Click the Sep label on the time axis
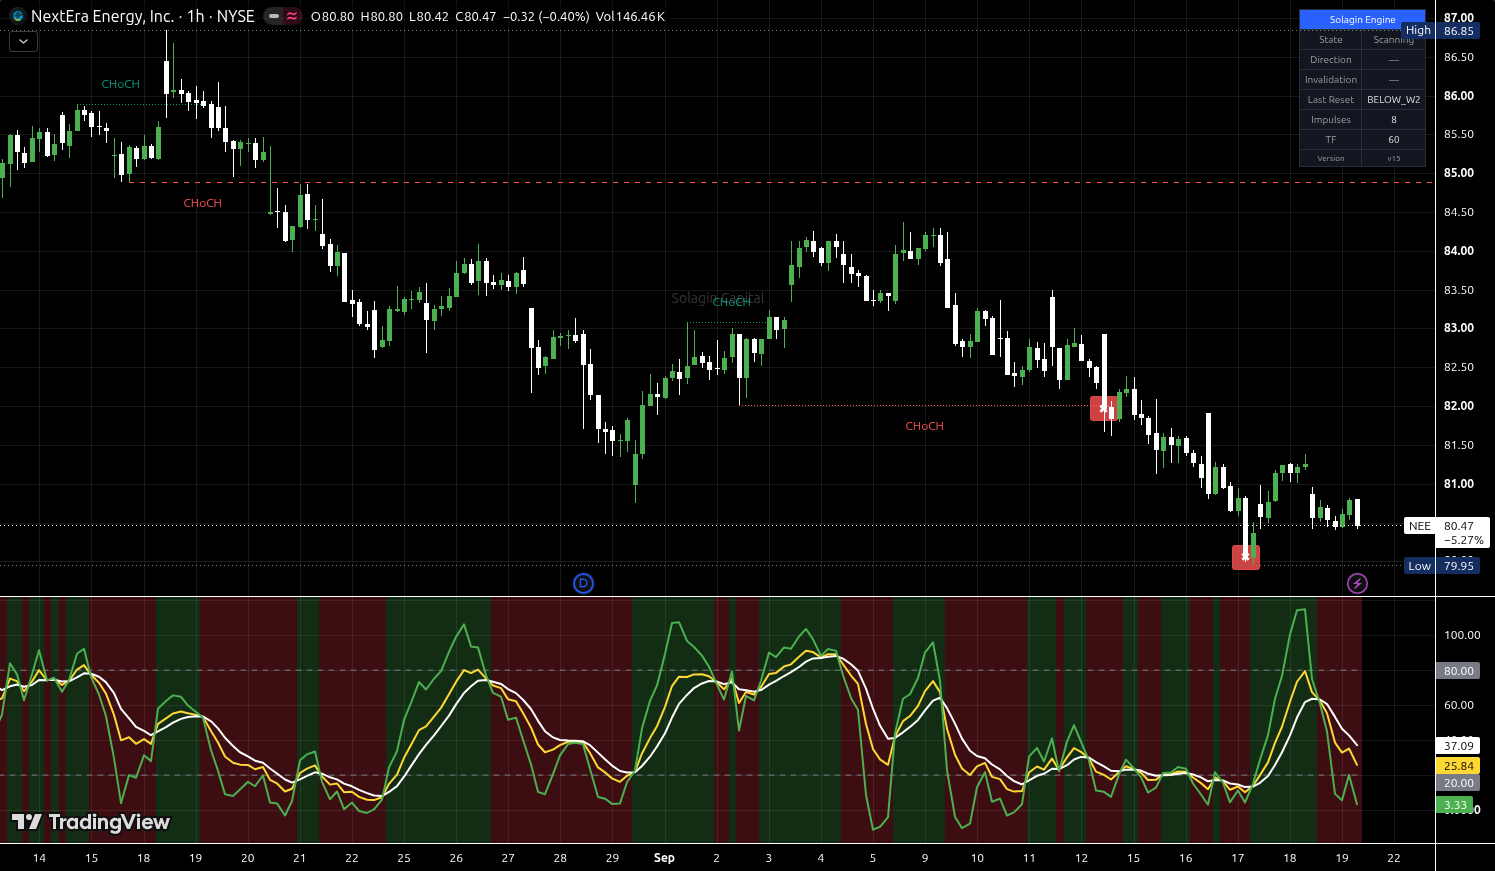The height and width of the screenshot is (871, 1495). tap(664, 858)
